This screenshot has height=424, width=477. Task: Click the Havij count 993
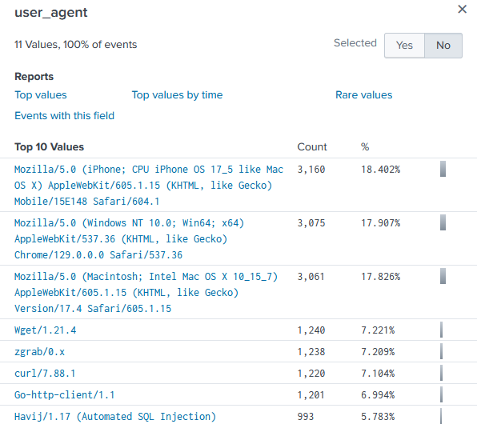[305, 417]
